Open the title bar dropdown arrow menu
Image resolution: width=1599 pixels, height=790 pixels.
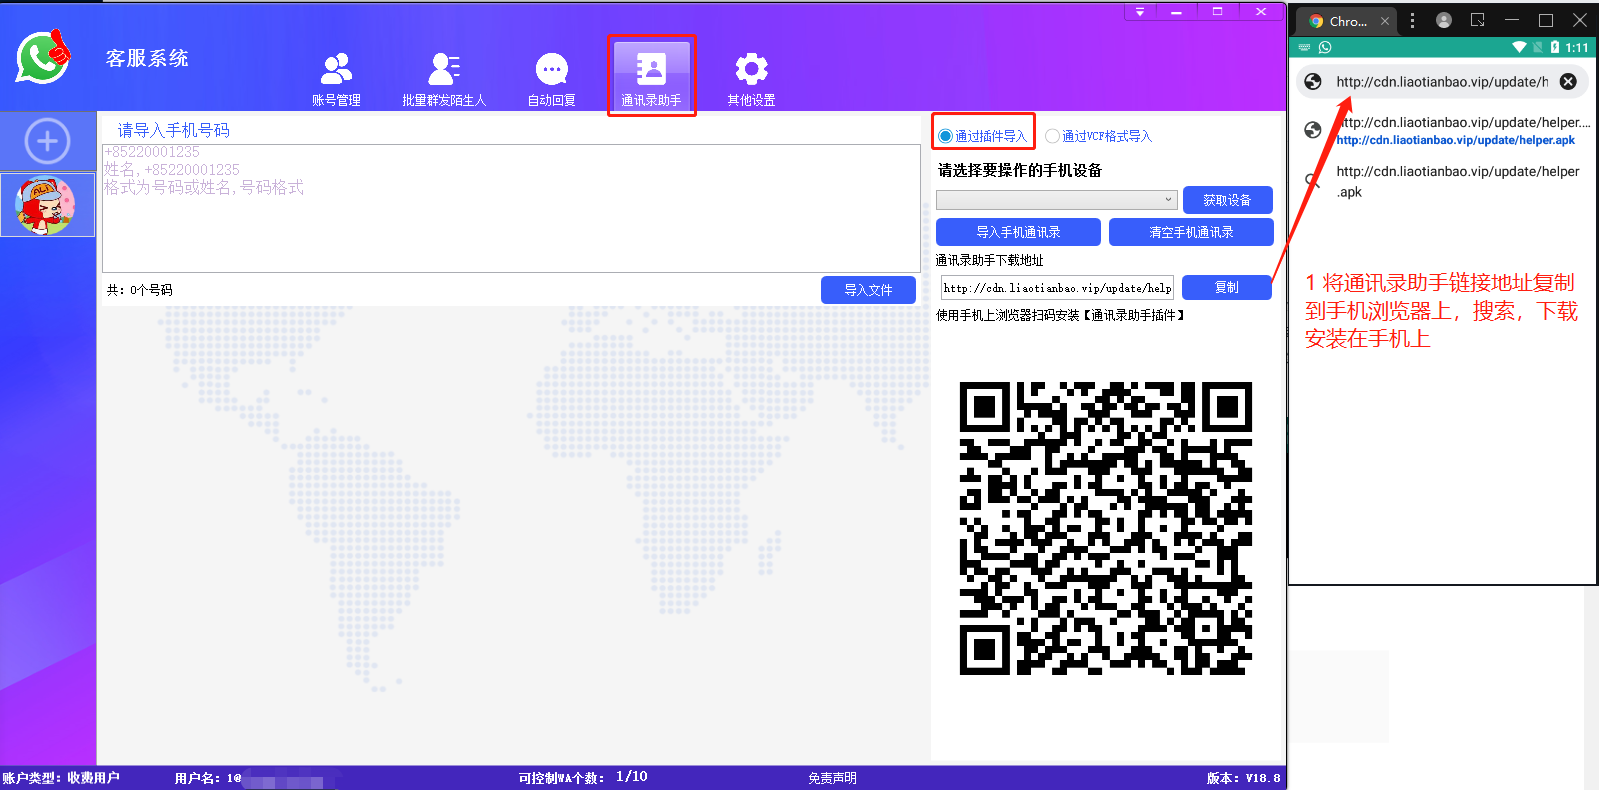[1140, 12]
